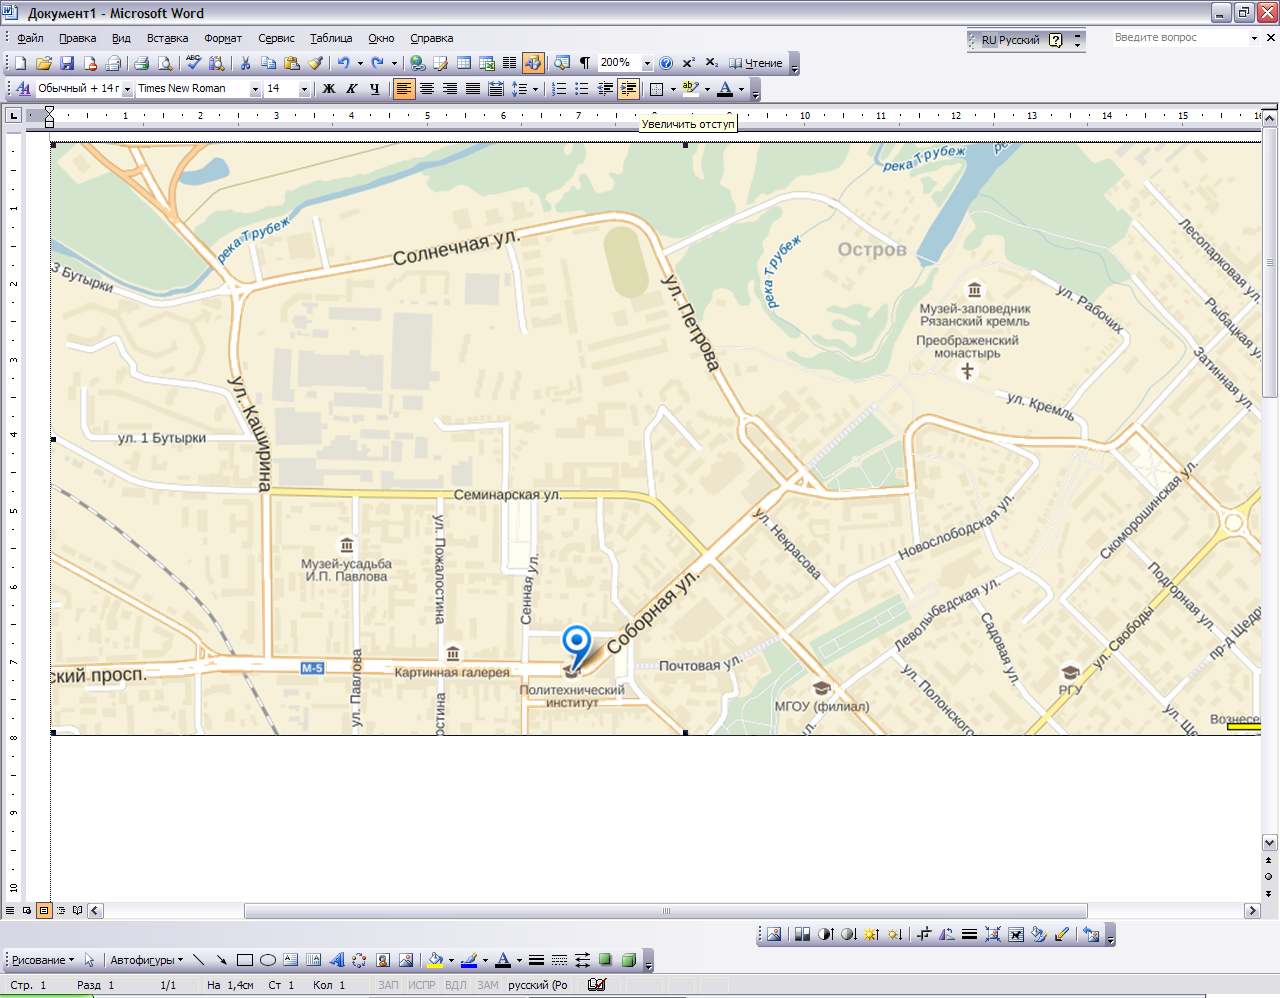Expand the Обычный + 14 style dropdown
This screenshot has height=998, width=1280.
click(127, 89)
